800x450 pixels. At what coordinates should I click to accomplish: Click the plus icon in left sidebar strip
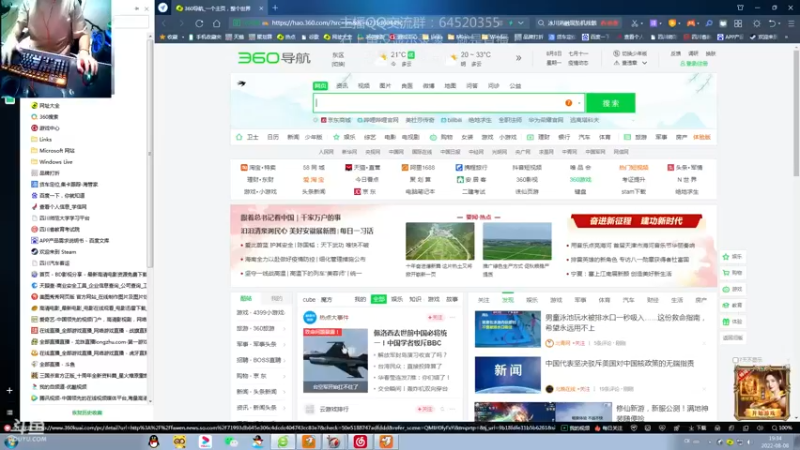click(x=9, y=390)
